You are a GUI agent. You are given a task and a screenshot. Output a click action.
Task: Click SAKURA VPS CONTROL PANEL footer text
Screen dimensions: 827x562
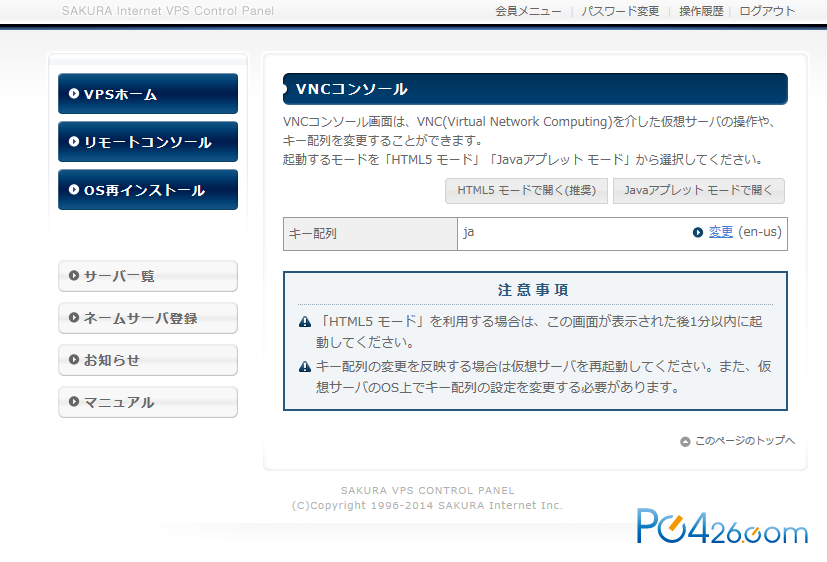click(x=427, y=490)
